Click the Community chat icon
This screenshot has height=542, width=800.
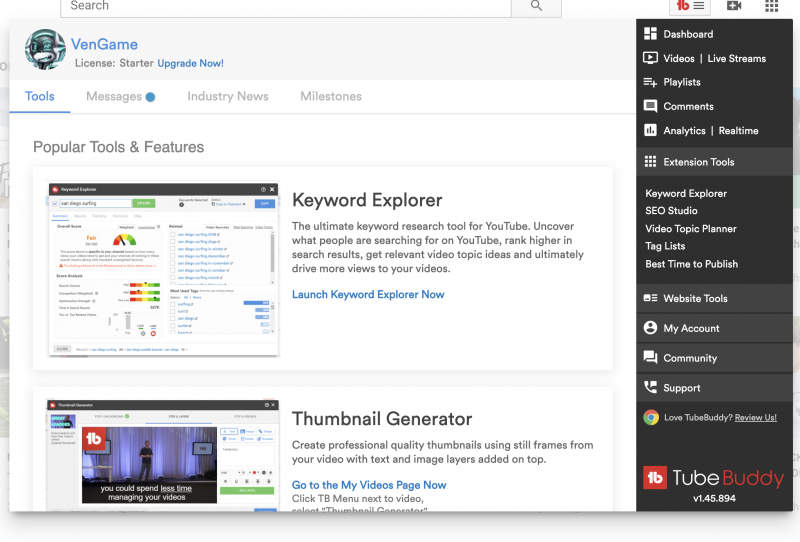[651, 358]
